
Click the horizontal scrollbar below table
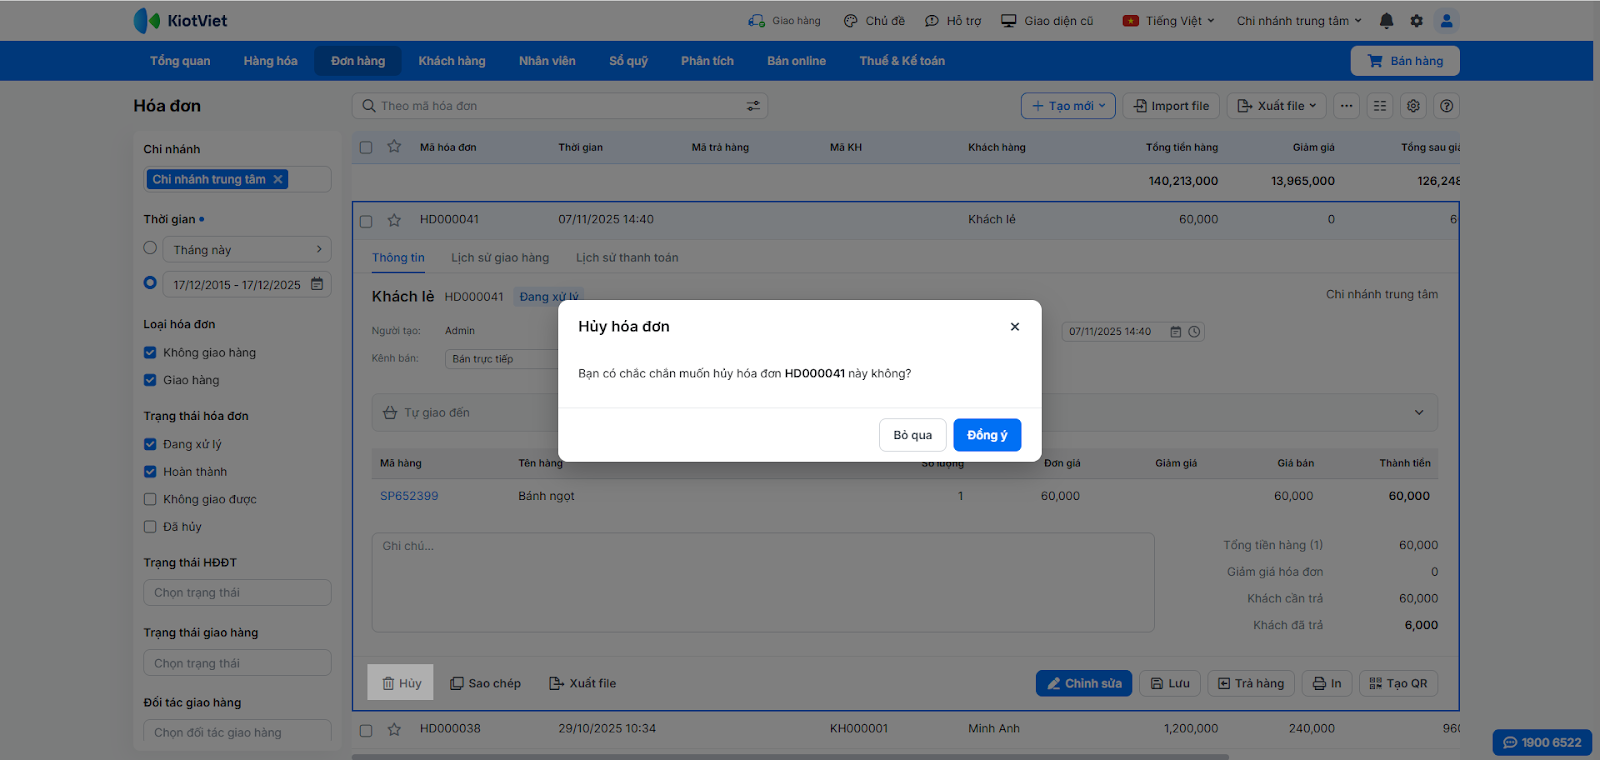click(x=790, y=757)
